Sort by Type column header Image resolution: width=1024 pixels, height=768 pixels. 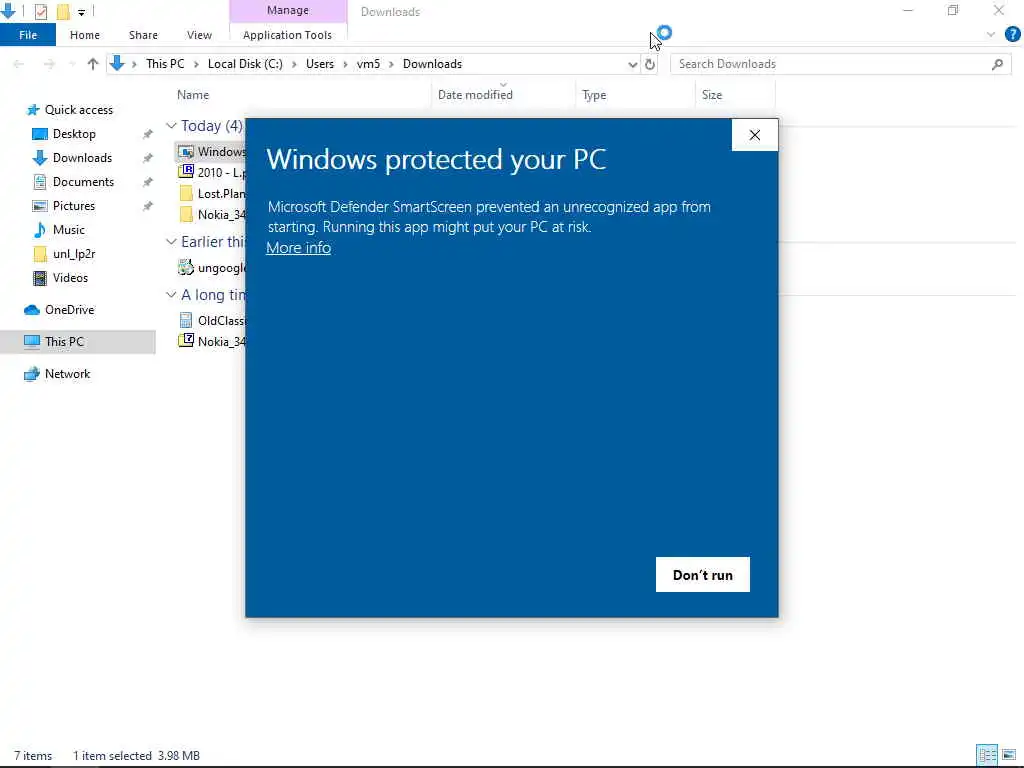click(x=594, y=95)
